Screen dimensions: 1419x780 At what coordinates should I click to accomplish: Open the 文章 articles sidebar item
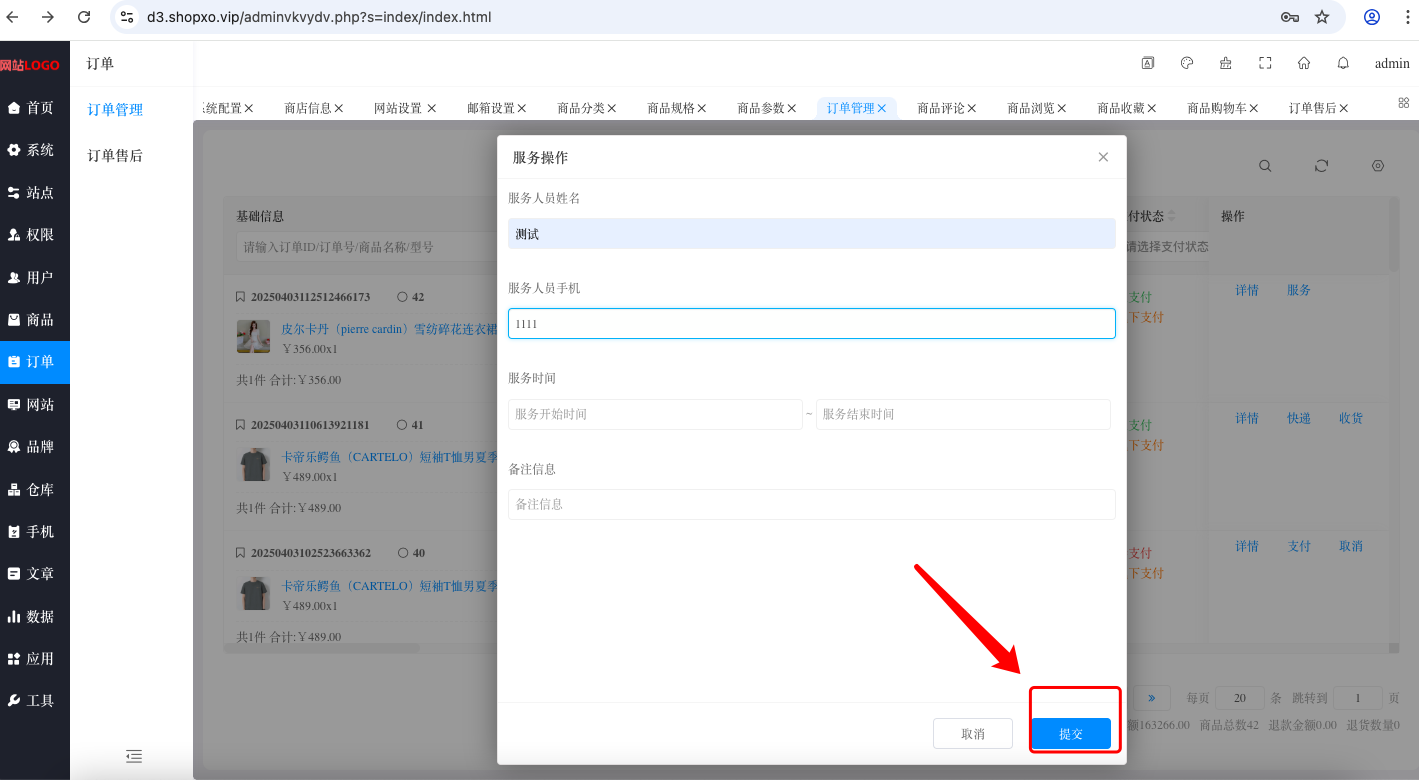(34, 574)
